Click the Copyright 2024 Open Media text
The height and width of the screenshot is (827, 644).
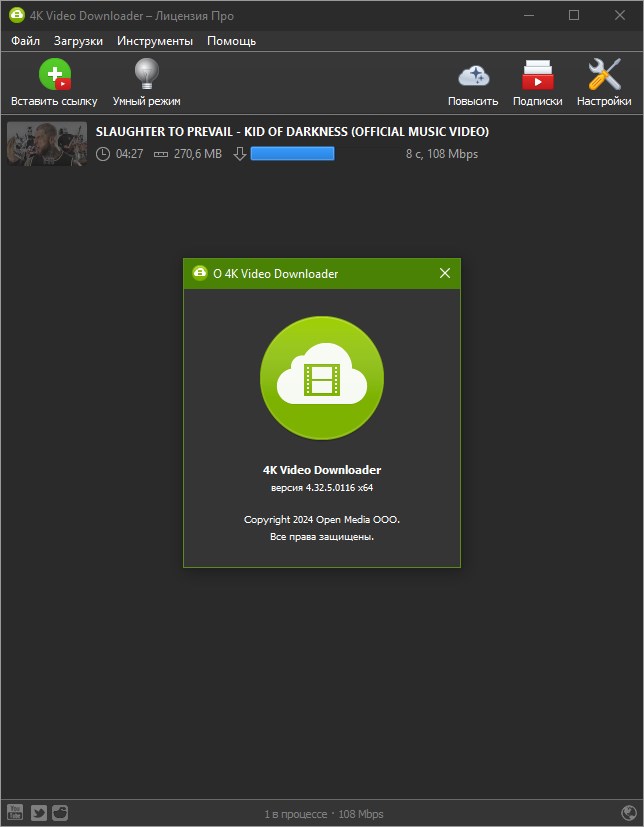coord(322,520)
